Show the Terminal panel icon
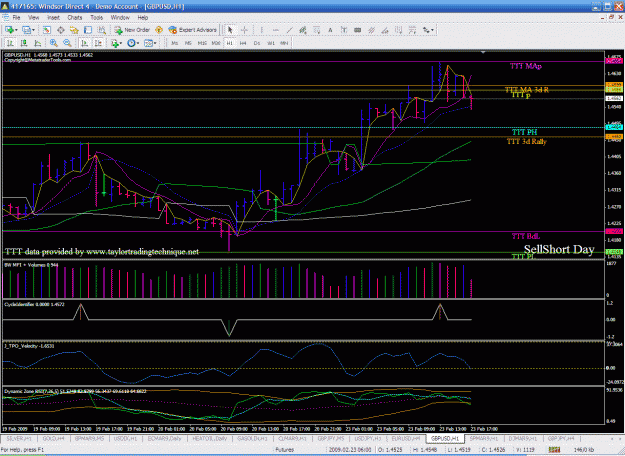 pyautogui.click(x=88, y=30)
